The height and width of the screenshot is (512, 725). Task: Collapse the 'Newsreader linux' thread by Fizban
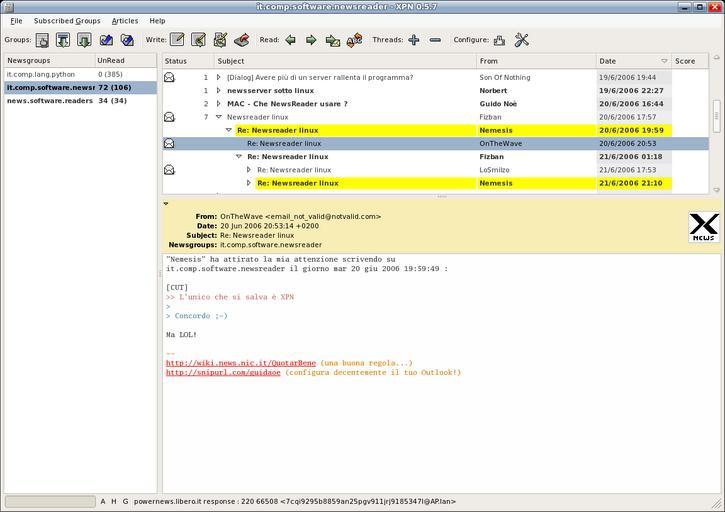point(219,117)
